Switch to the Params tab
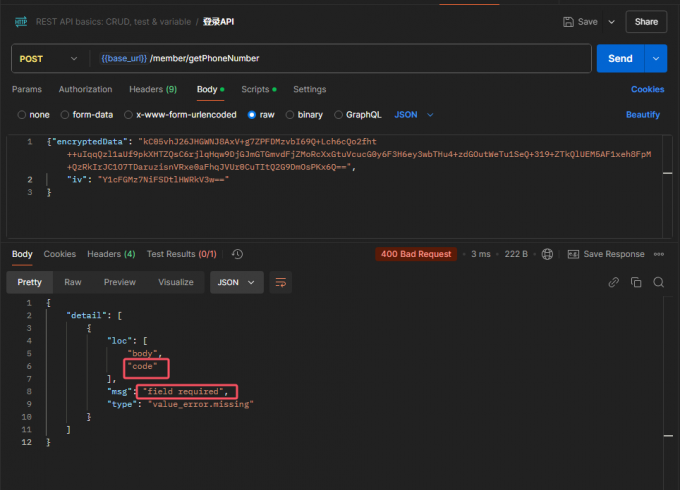680x490 pixels. [x=27, y=89]
